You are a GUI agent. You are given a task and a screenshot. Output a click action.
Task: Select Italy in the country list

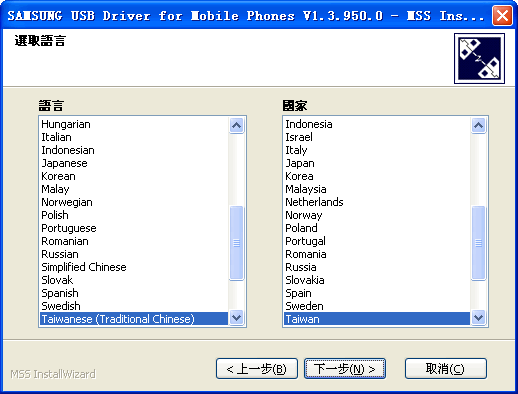click(377, 150)
